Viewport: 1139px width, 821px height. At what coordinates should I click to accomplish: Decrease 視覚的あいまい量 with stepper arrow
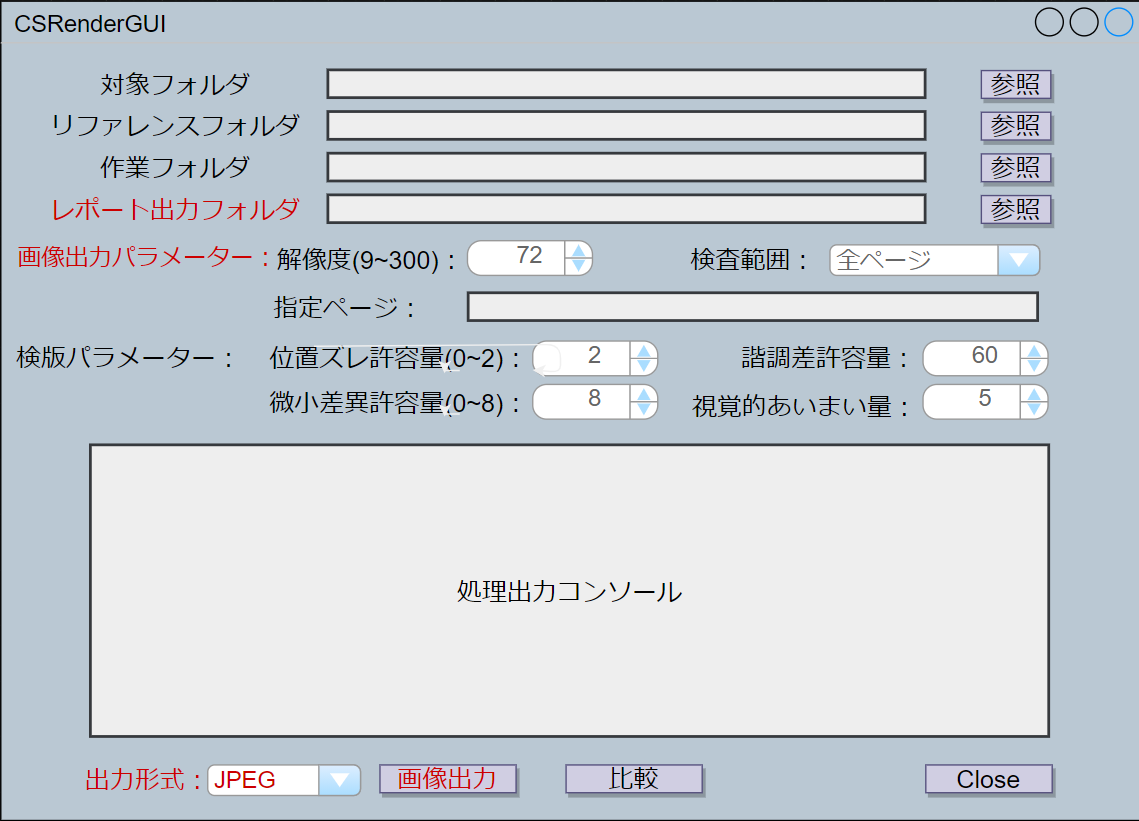pos(1034,409)
